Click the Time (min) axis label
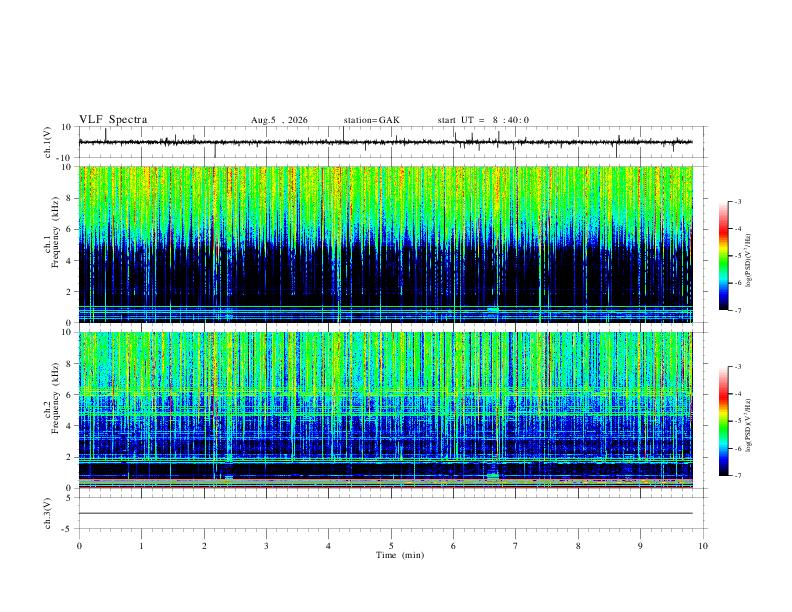Viewport: 792px width, 612px height. click(x=400, y=555)
